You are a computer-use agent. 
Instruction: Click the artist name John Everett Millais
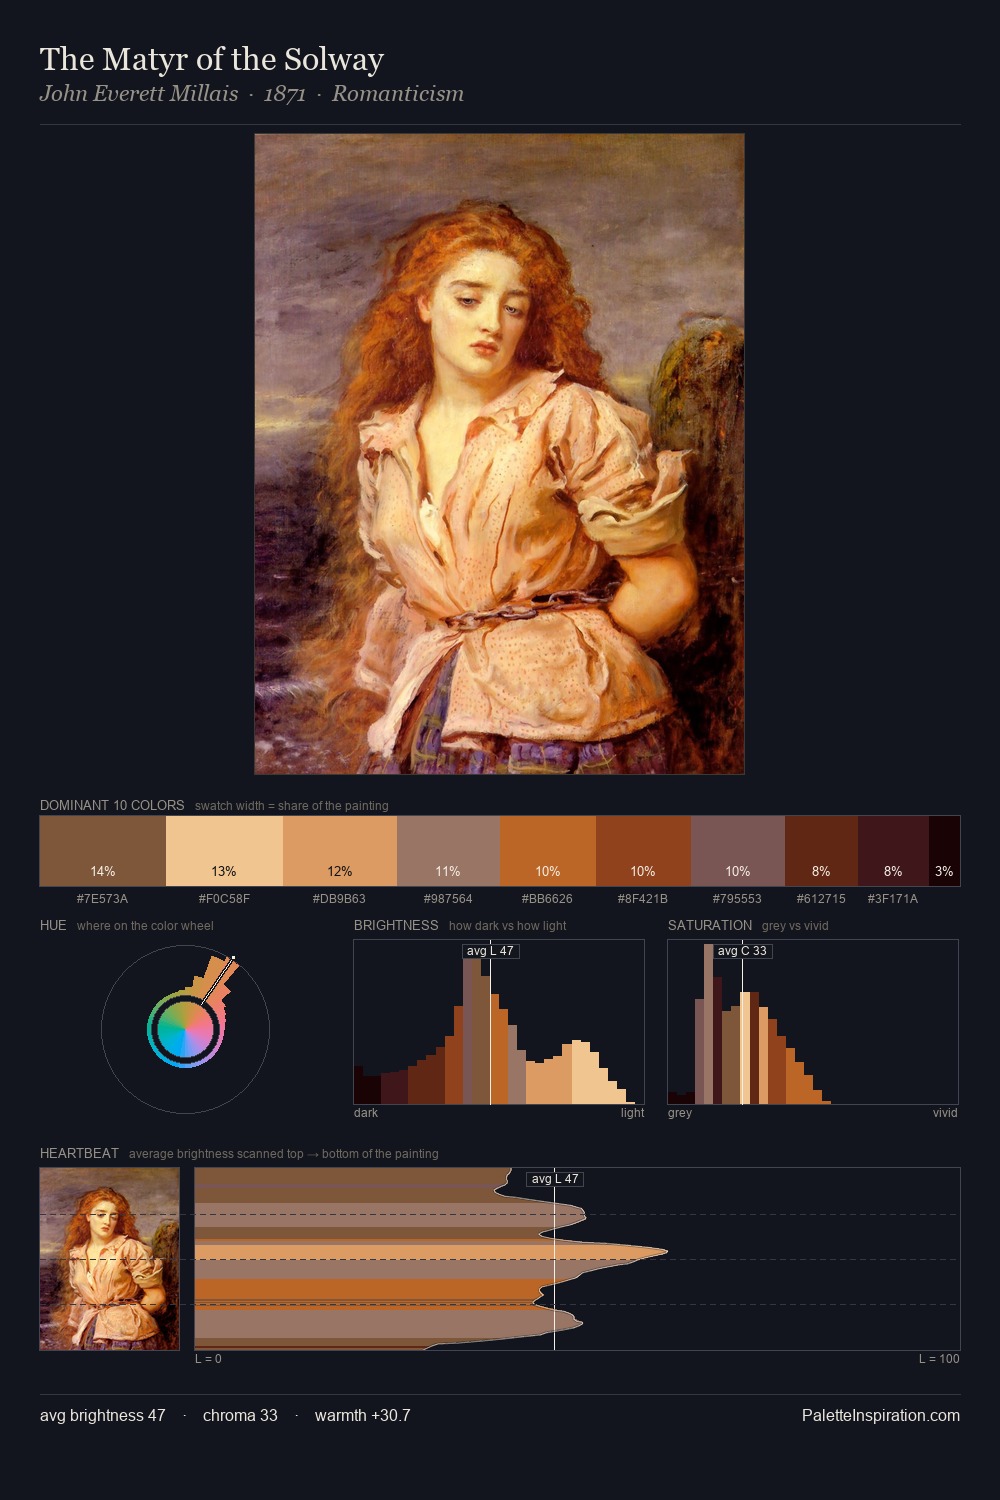pos(139,94)
